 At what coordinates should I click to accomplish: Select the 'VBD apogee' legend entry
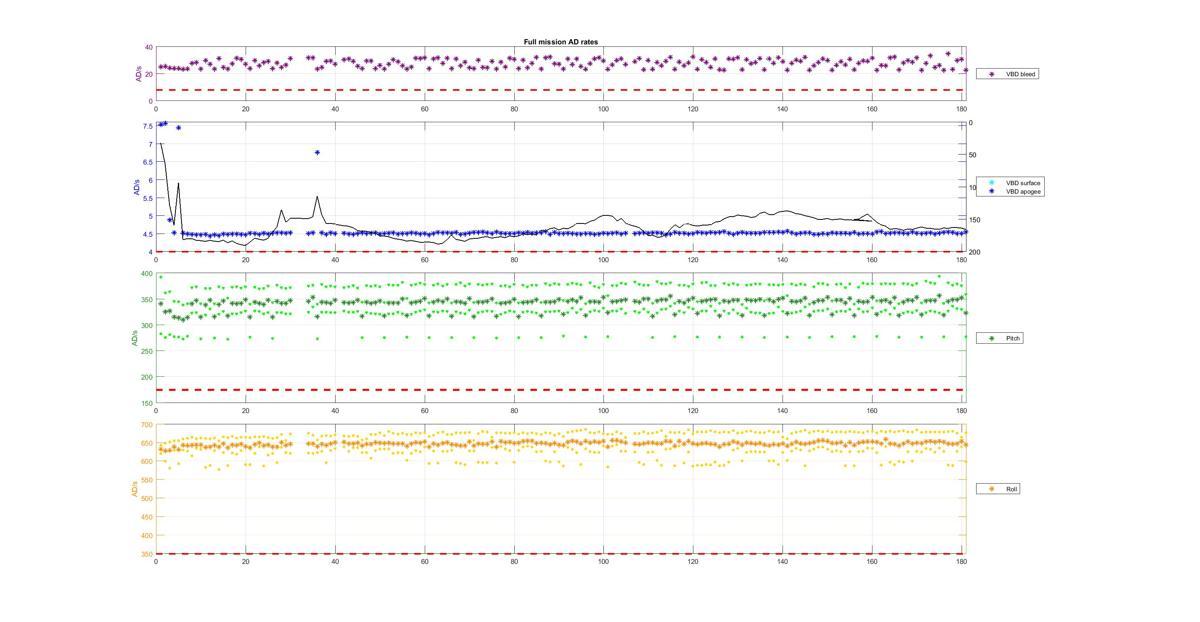(x=1023, y=191)
